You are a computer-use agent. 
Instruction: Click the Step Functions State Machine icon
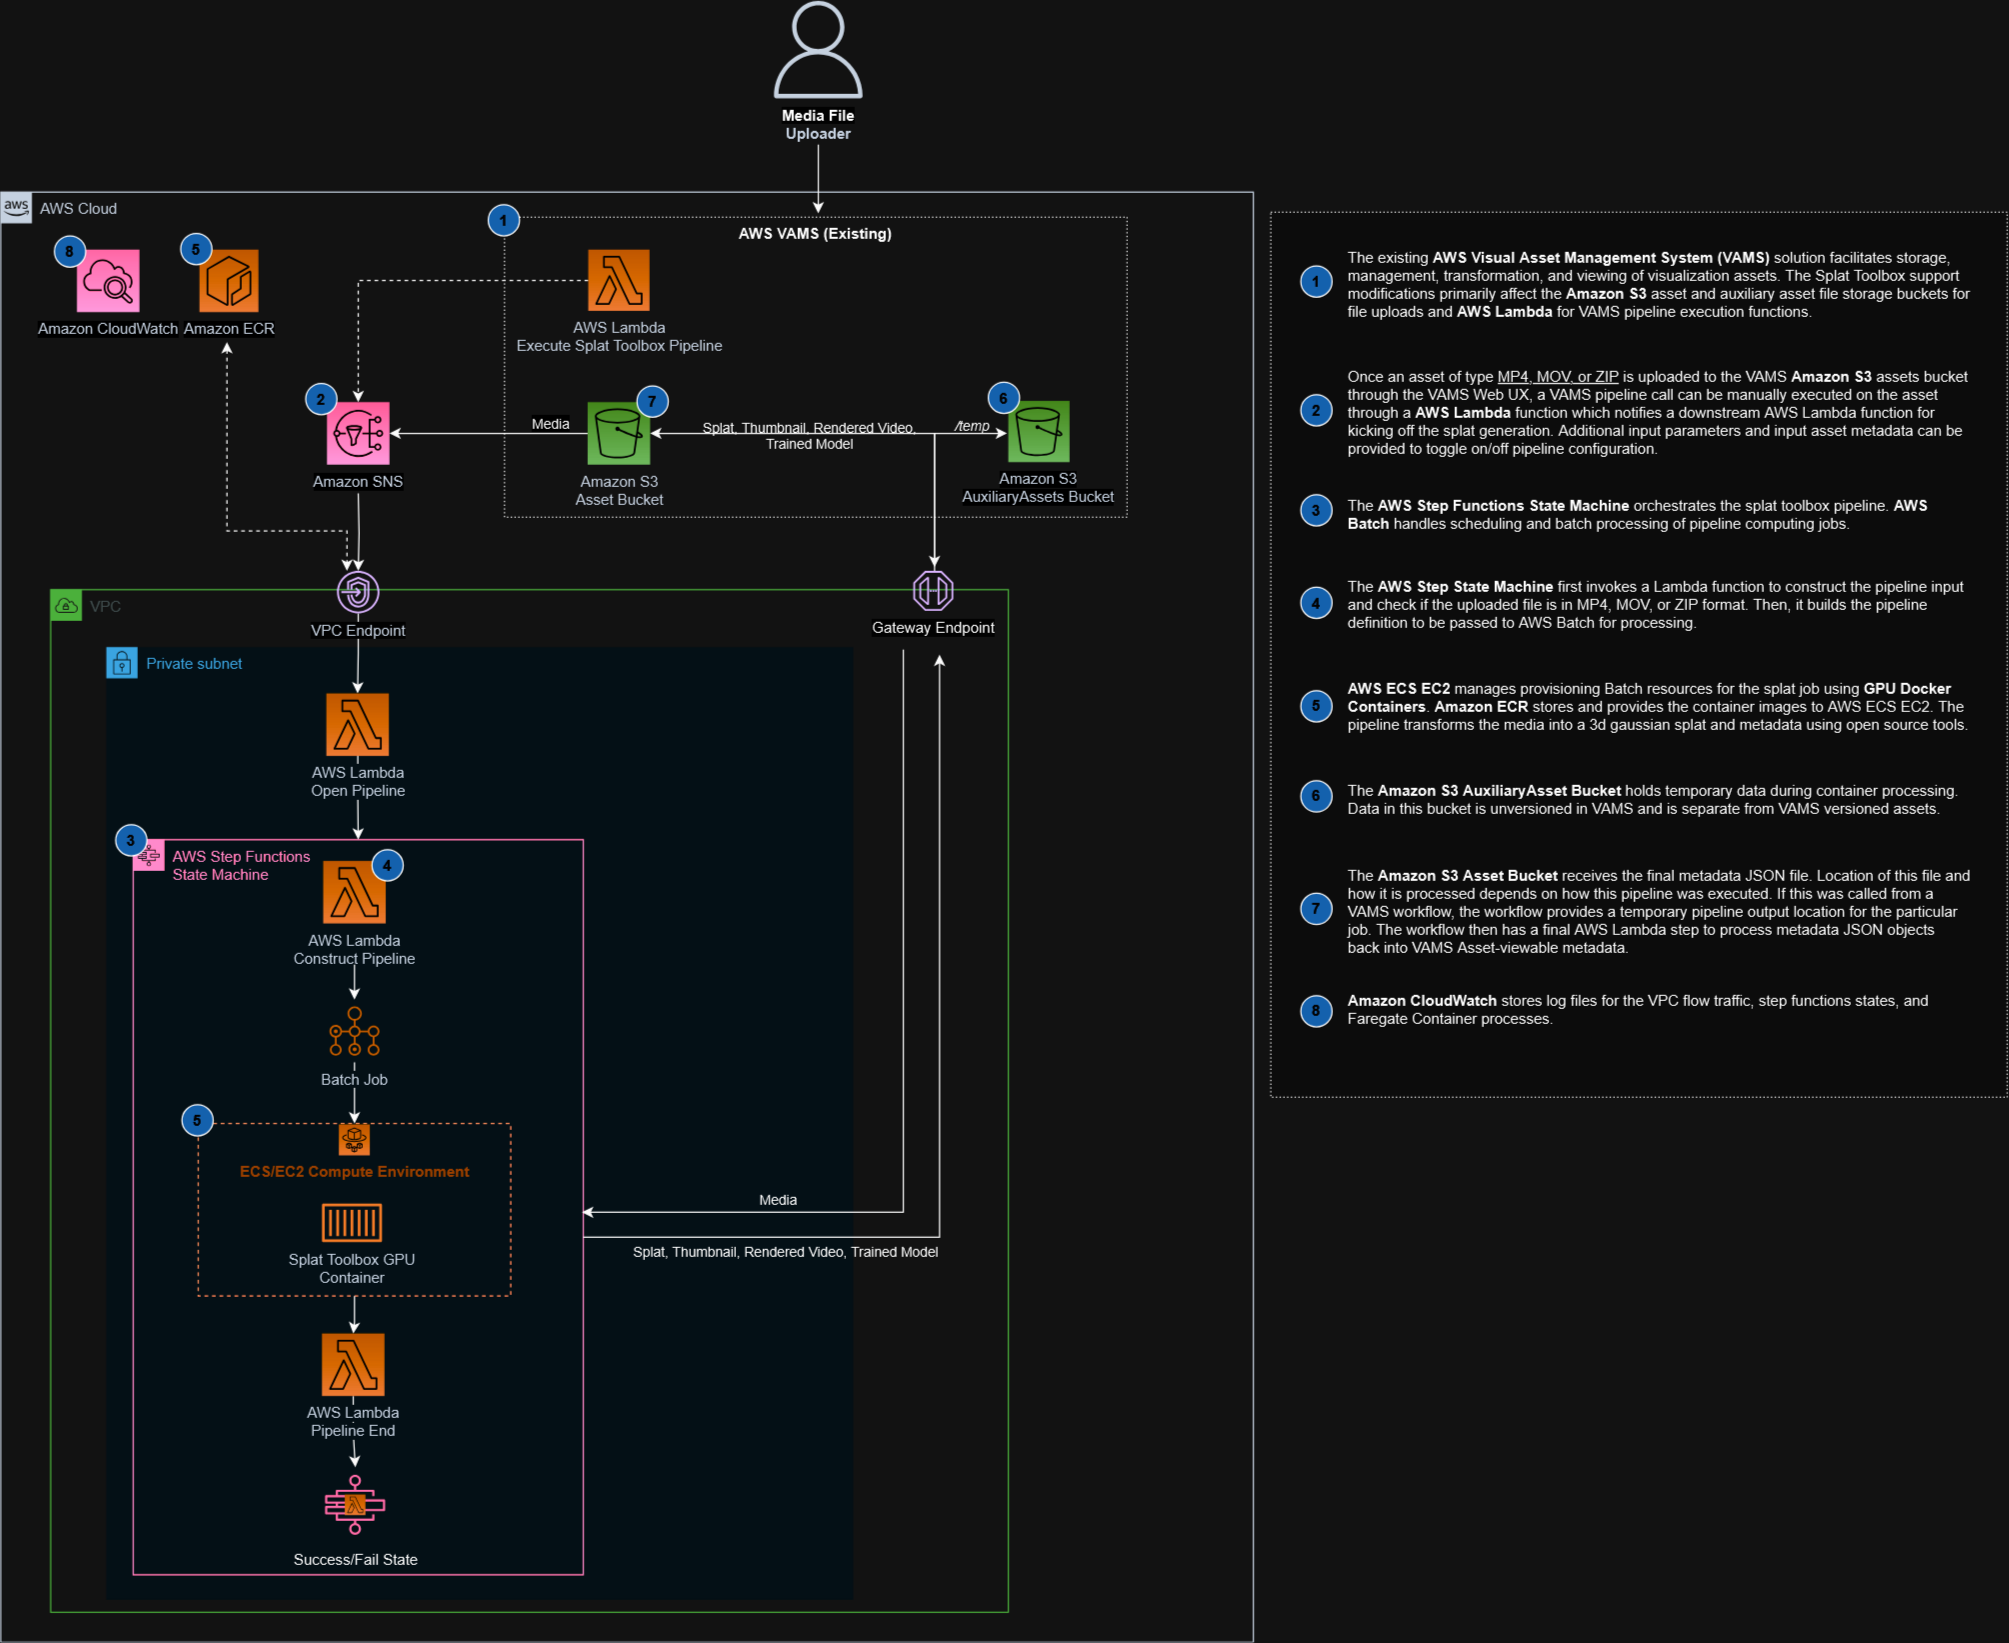pyautogui.click(x=149, y=856)
